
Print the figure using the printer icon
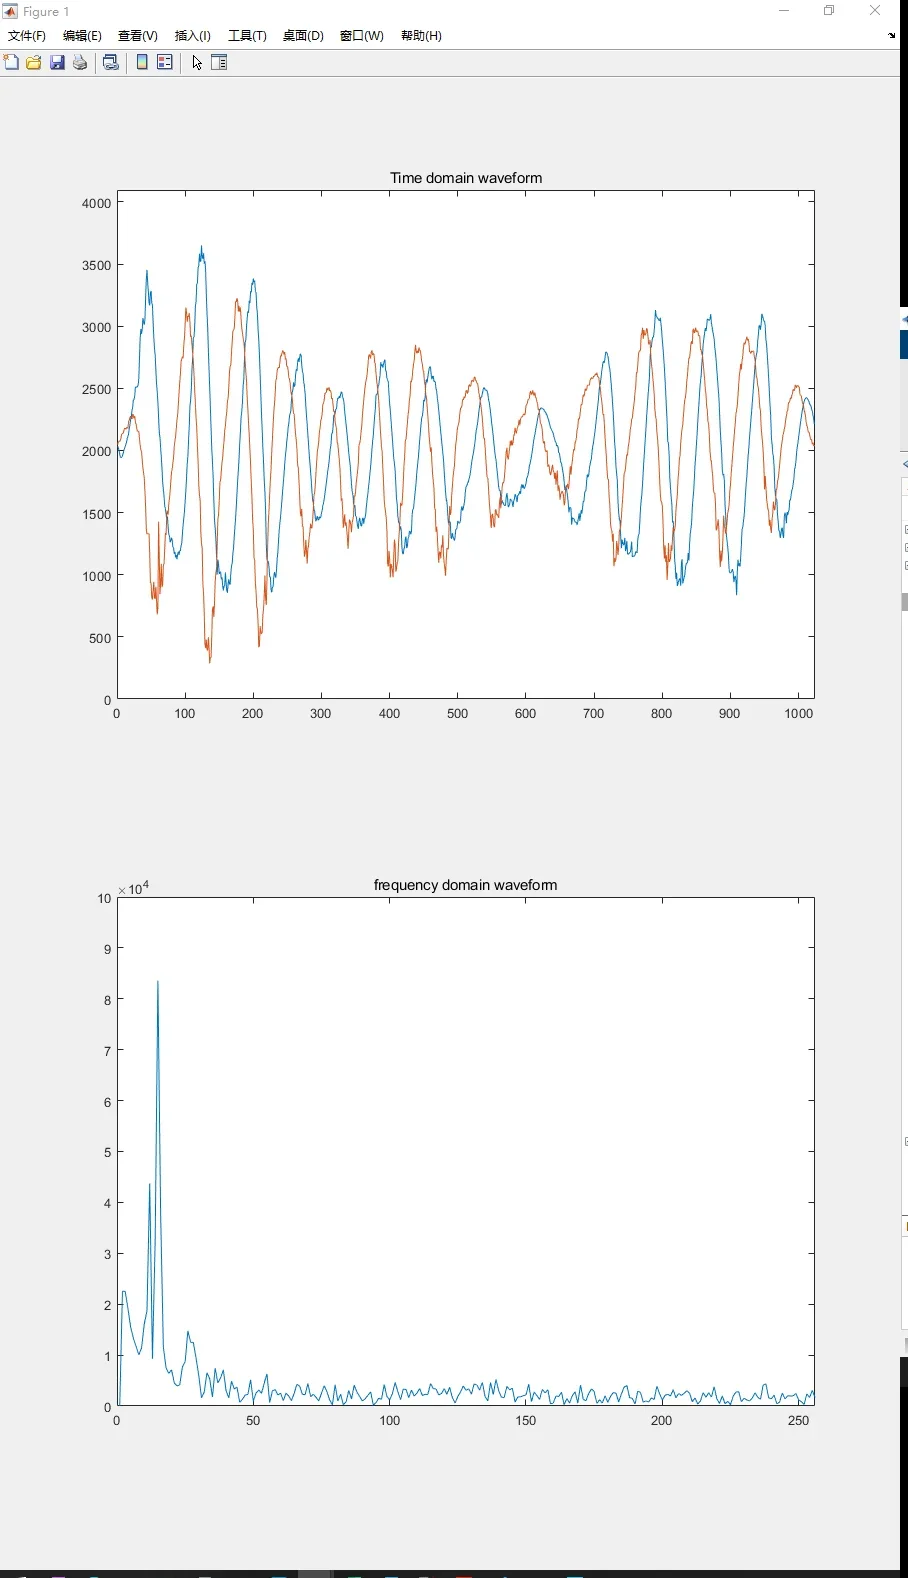click(81, 62)
